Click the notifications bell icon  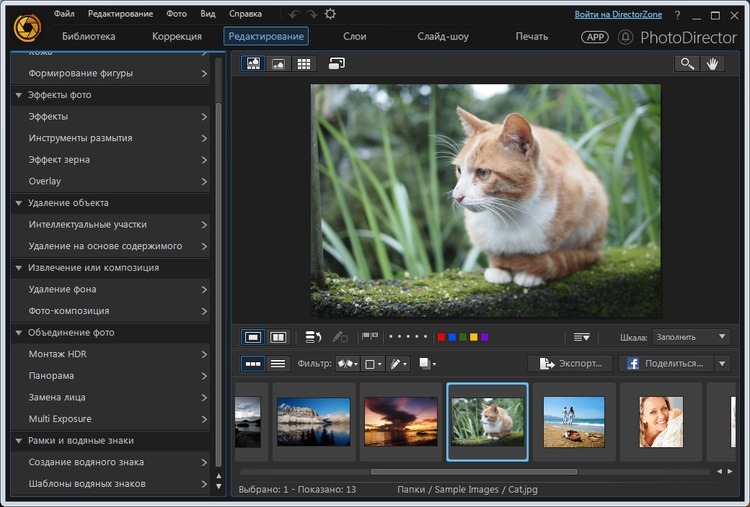[x=625, y=37]
